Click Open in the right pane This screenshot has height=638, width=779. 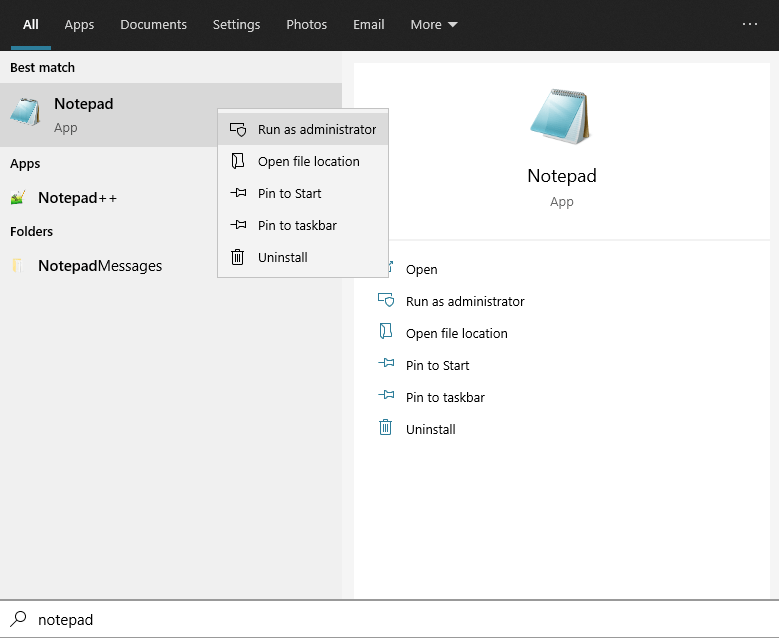tap(421, 270)
